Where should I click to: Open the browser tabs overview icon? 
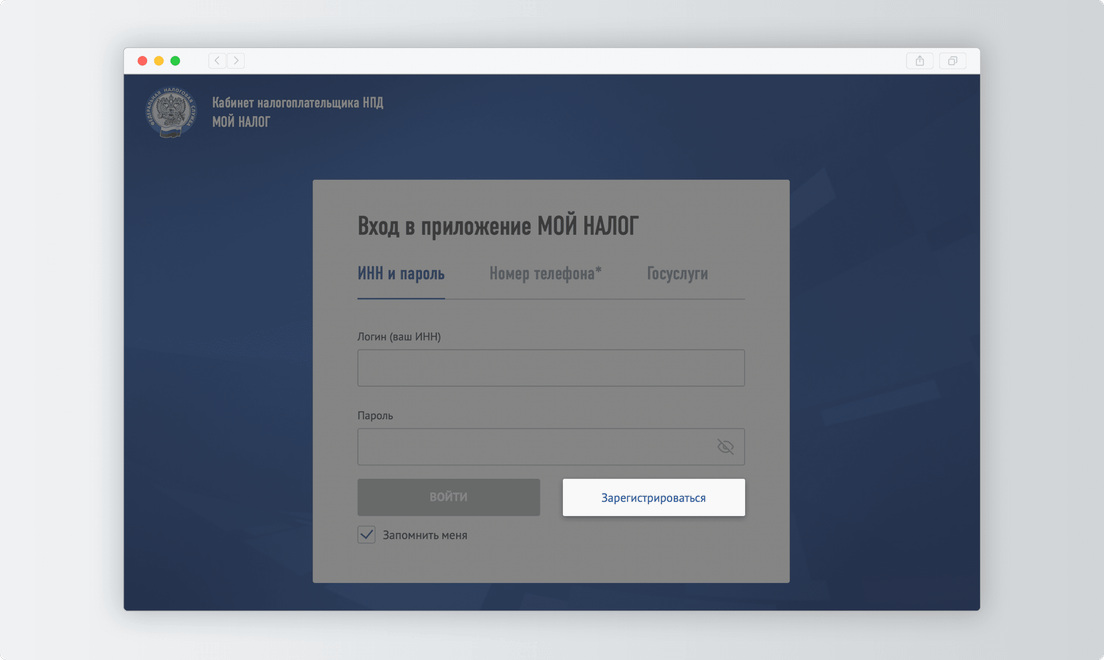coord(952,61)
